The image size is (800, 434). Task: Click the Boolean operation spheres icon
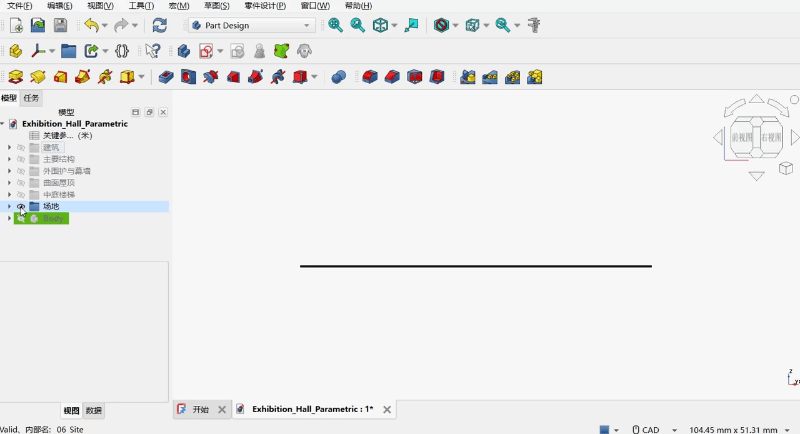coord(339,77)
